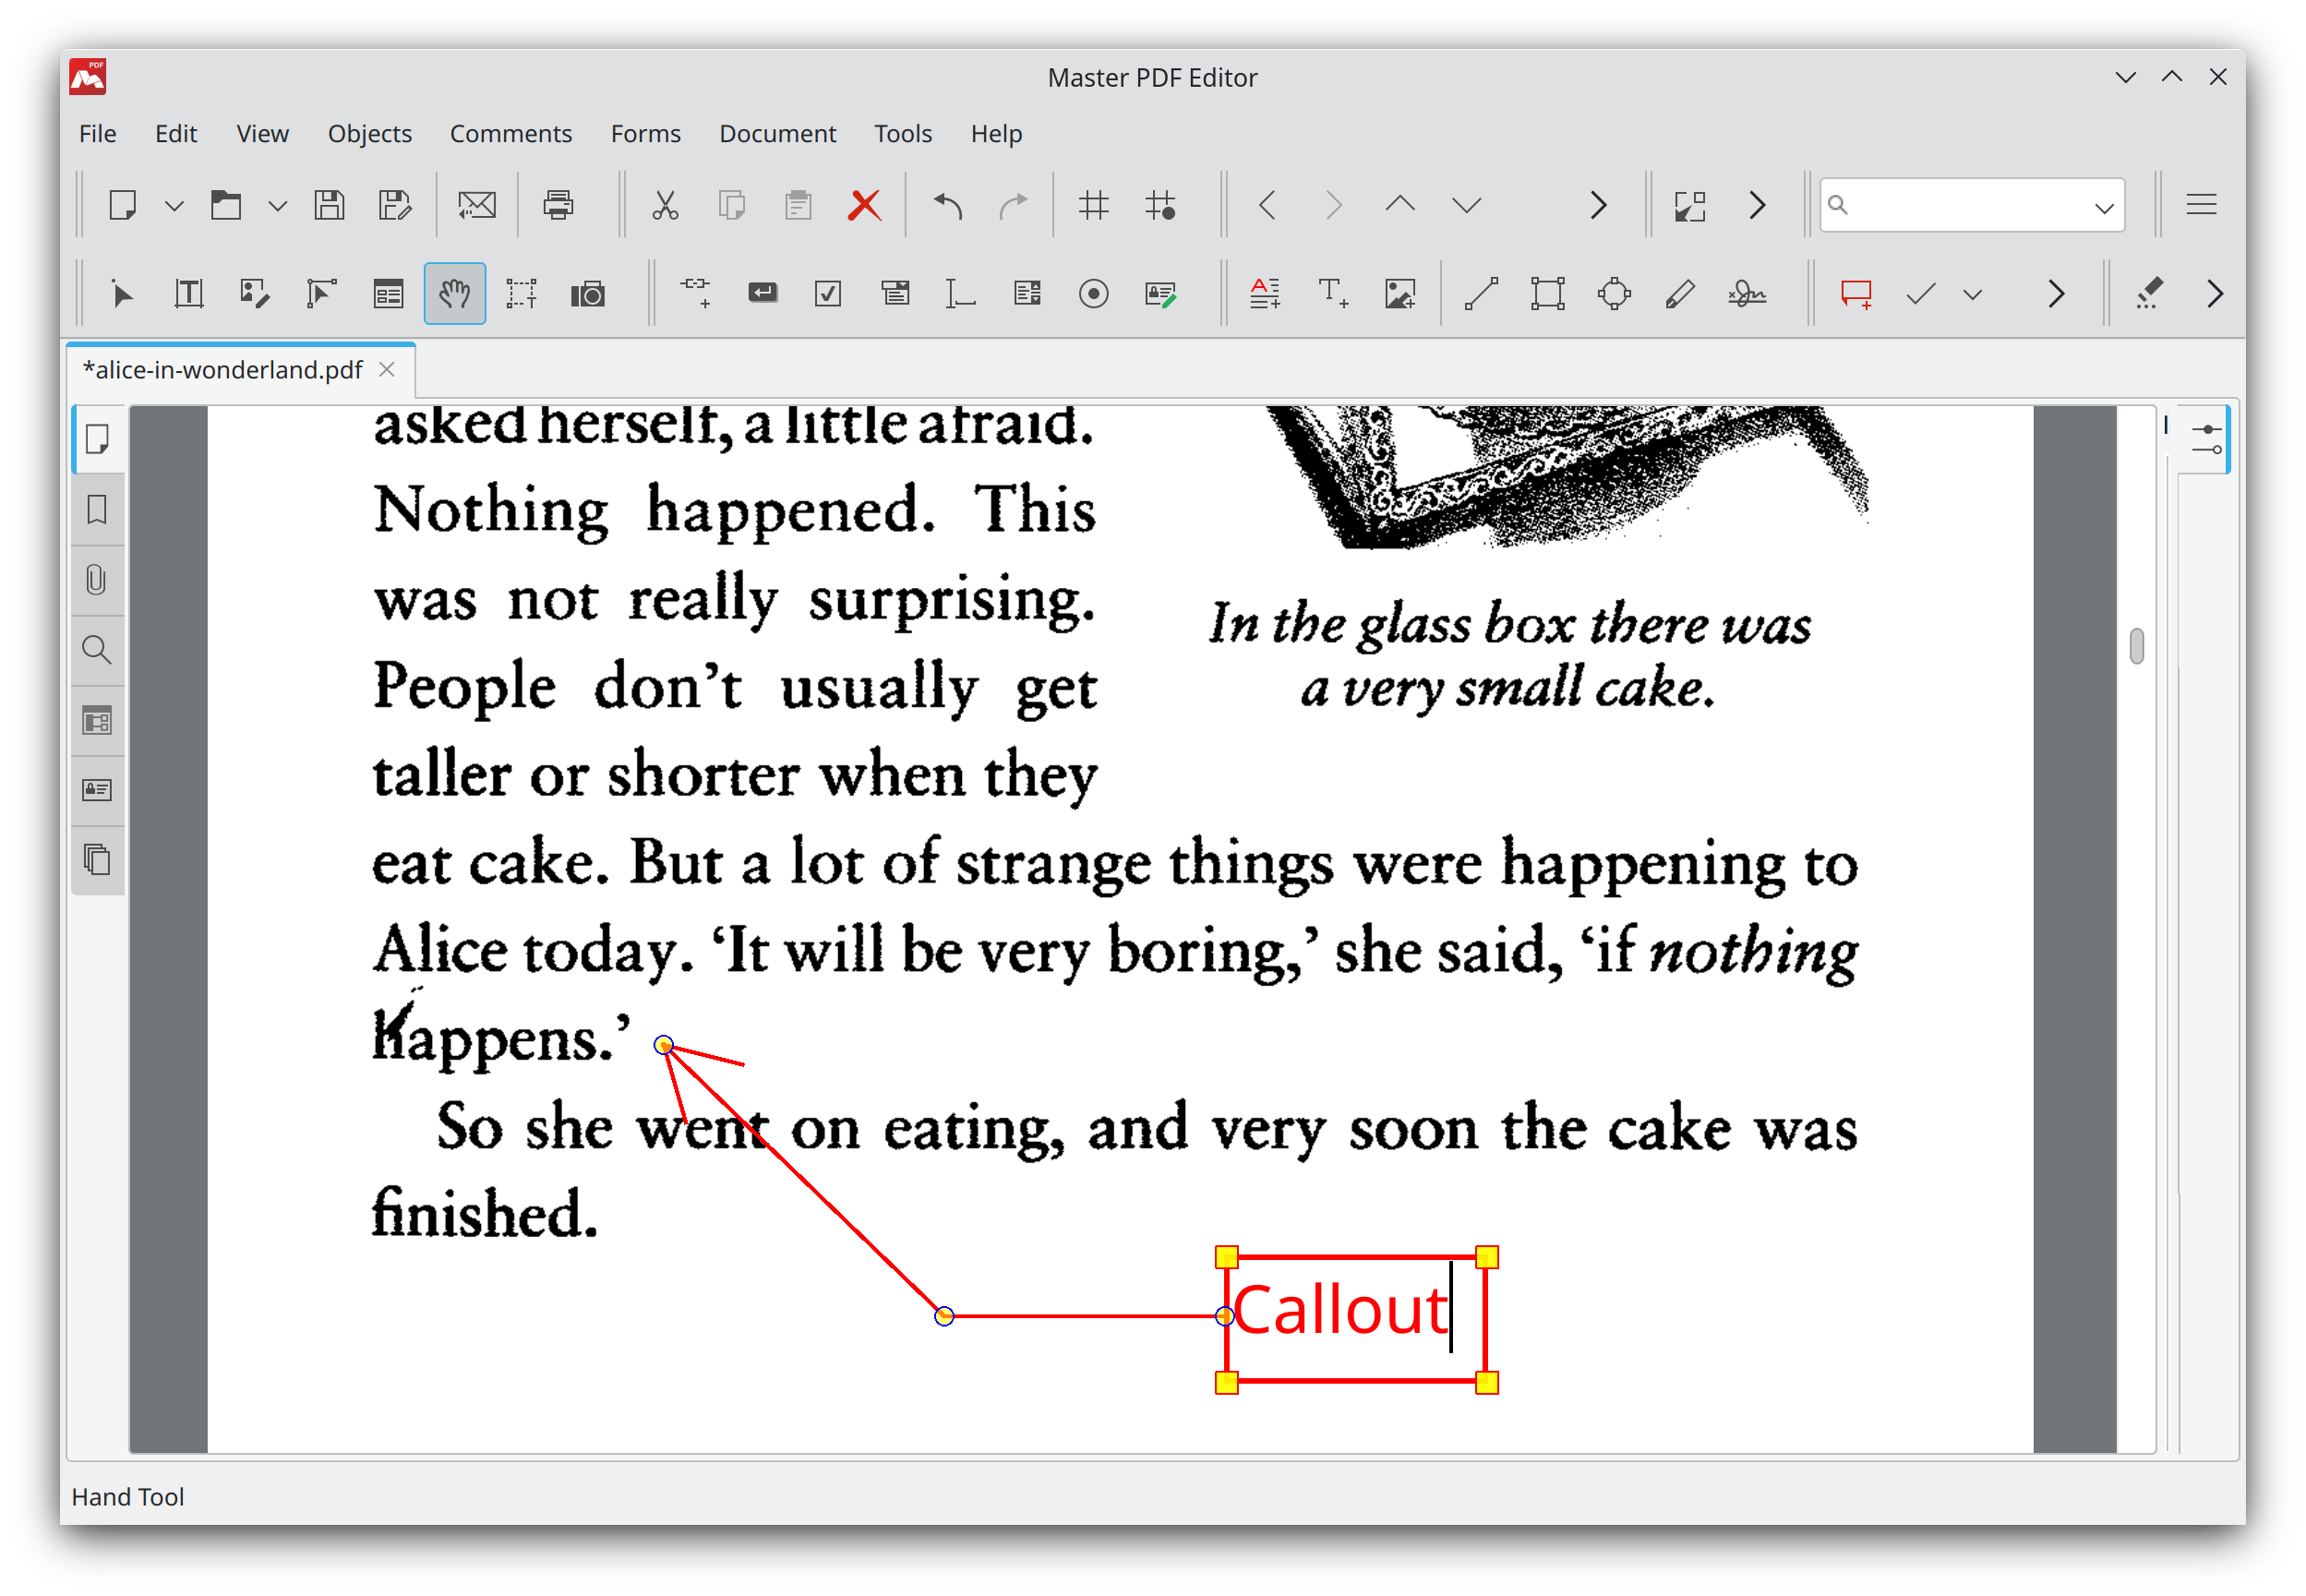Image resolution: width=2306 pixels, height=1596 pixels.
Task: Switch to the alice-in-wonderland.pdf tab
Action: coord(222,370)
